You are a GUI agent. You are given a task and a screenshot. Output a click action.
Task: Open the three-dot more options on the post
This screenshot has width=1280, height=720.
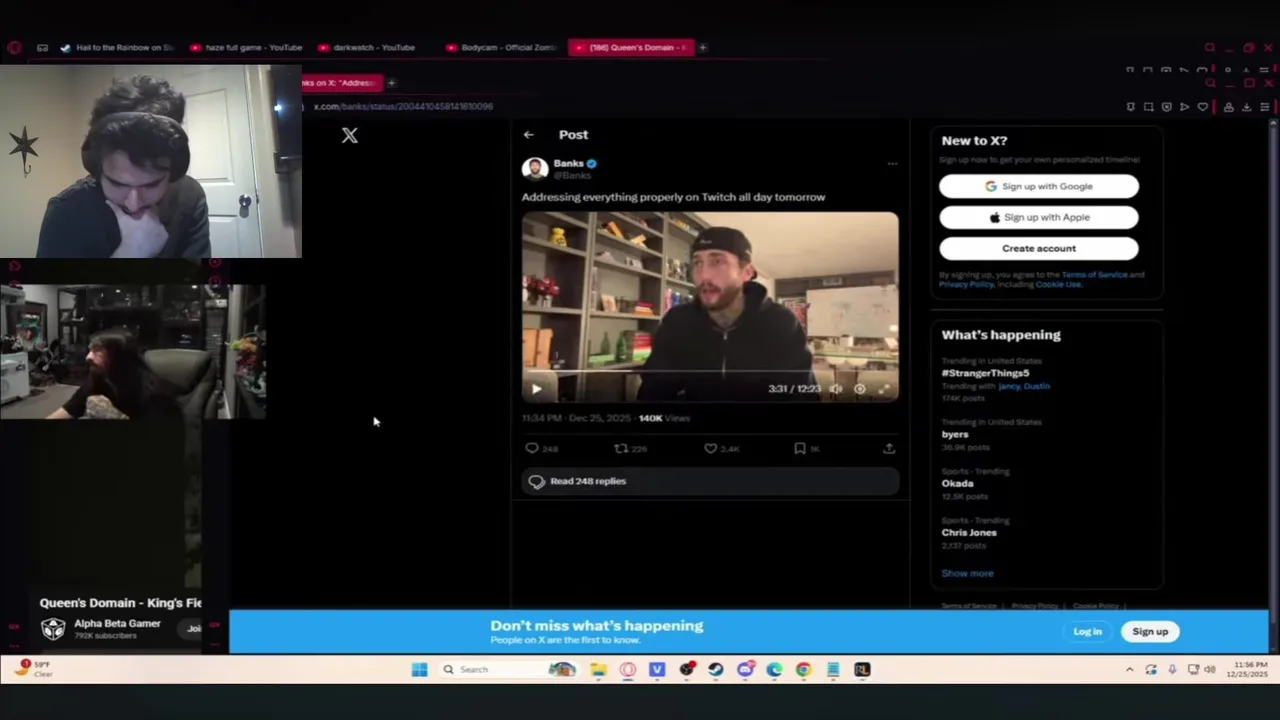tap(892, 163)
